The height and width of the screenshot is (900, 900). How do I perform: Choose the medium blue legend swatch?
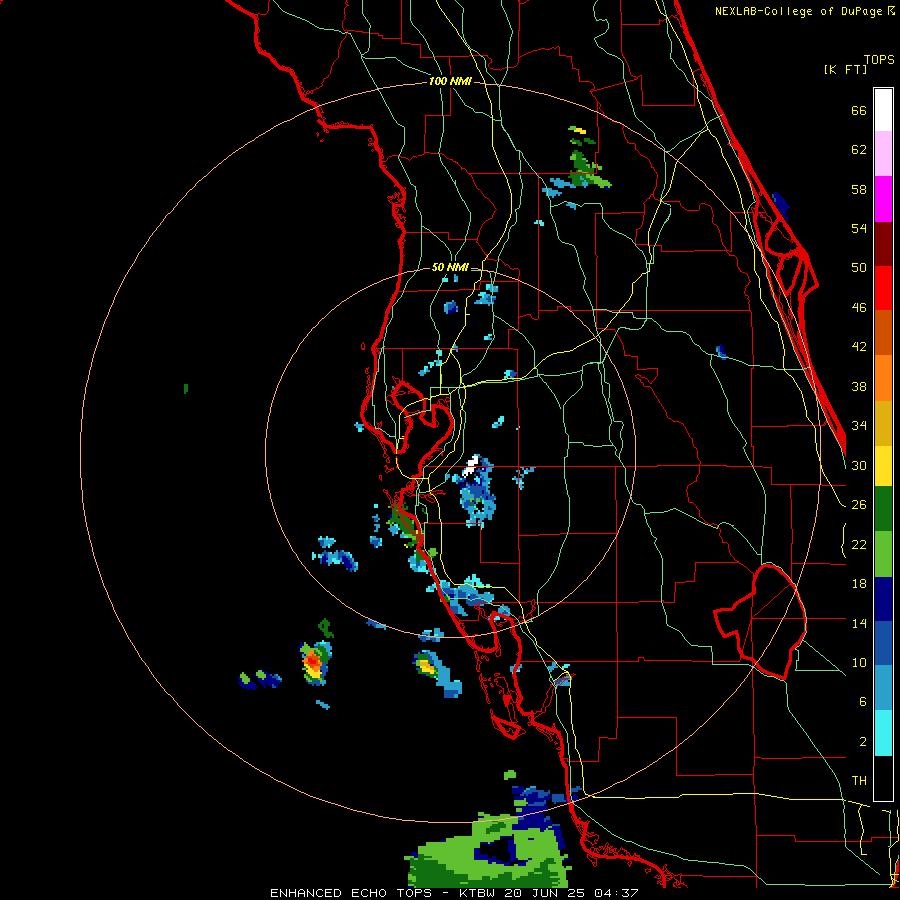(x=883, y=643)
